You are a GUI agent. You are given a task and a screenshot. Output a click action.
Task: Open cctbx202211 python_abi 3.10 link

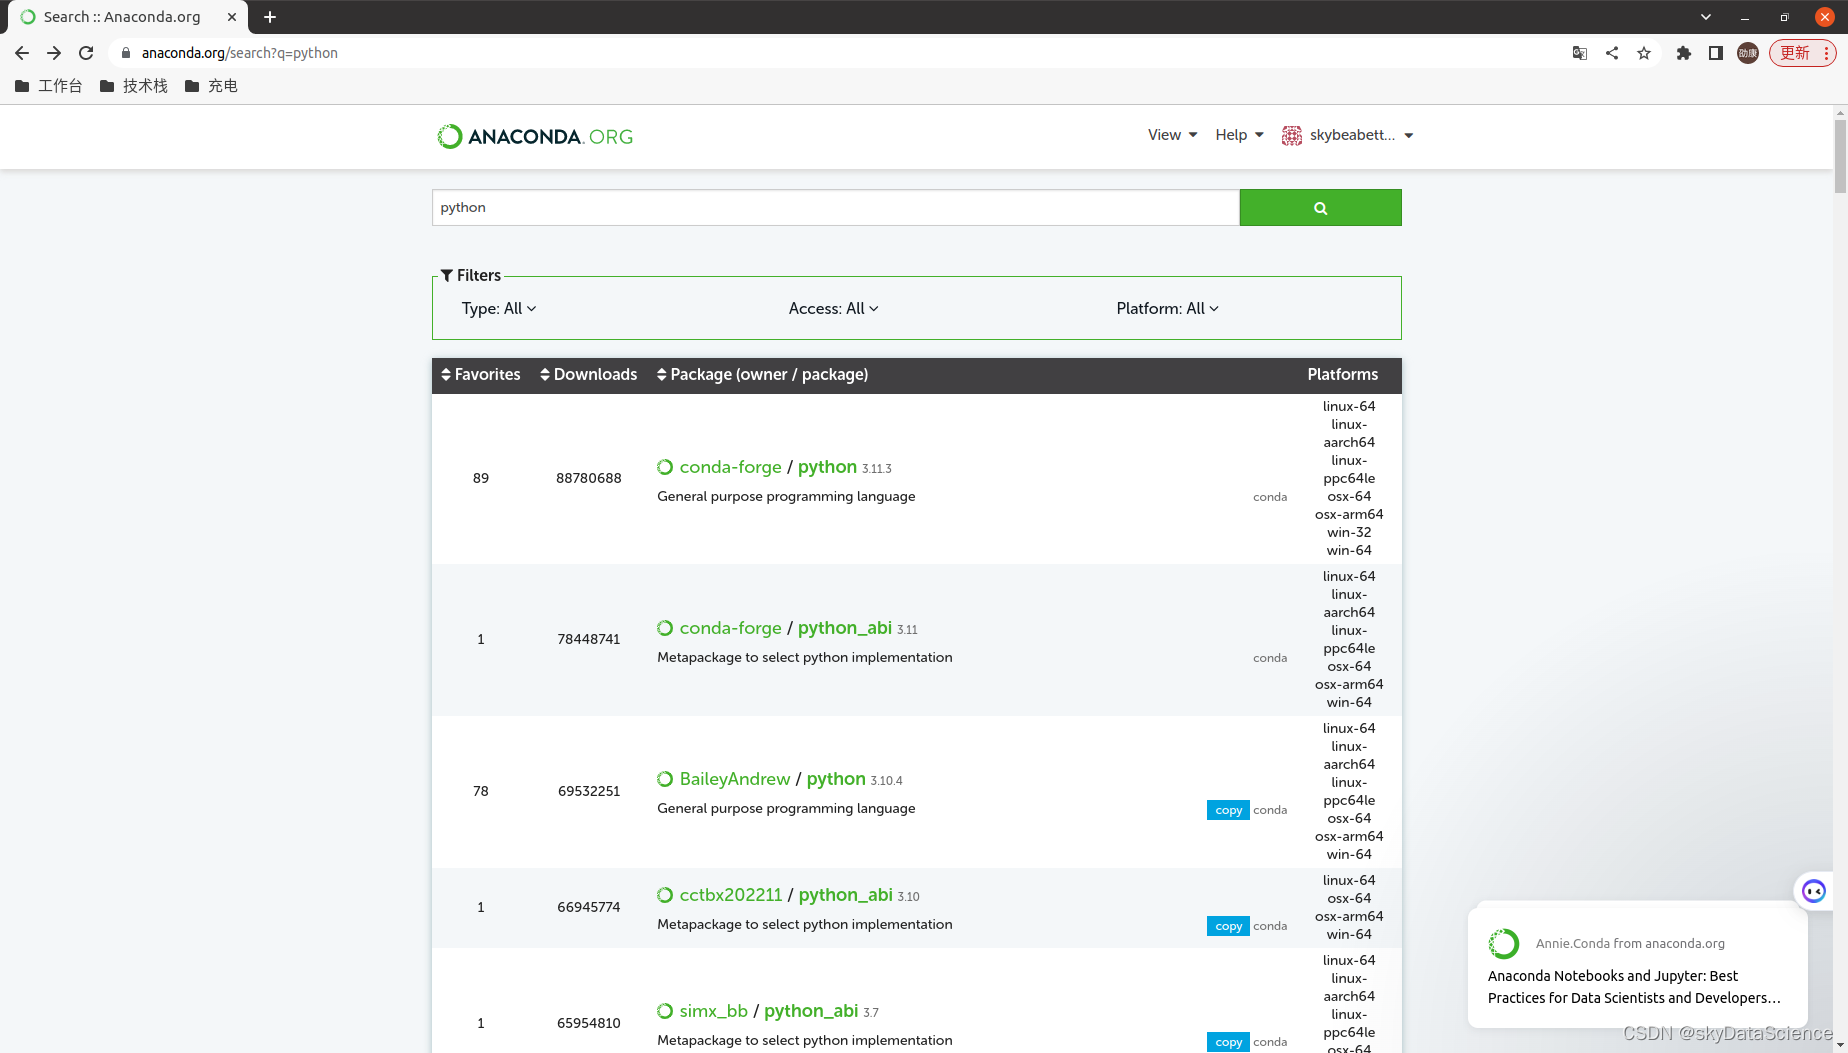pyautogui.click(x=845, y=895)
